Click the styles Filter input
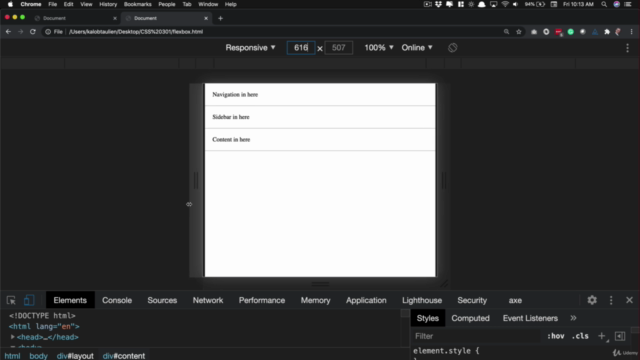 click(x=476, y=336)
